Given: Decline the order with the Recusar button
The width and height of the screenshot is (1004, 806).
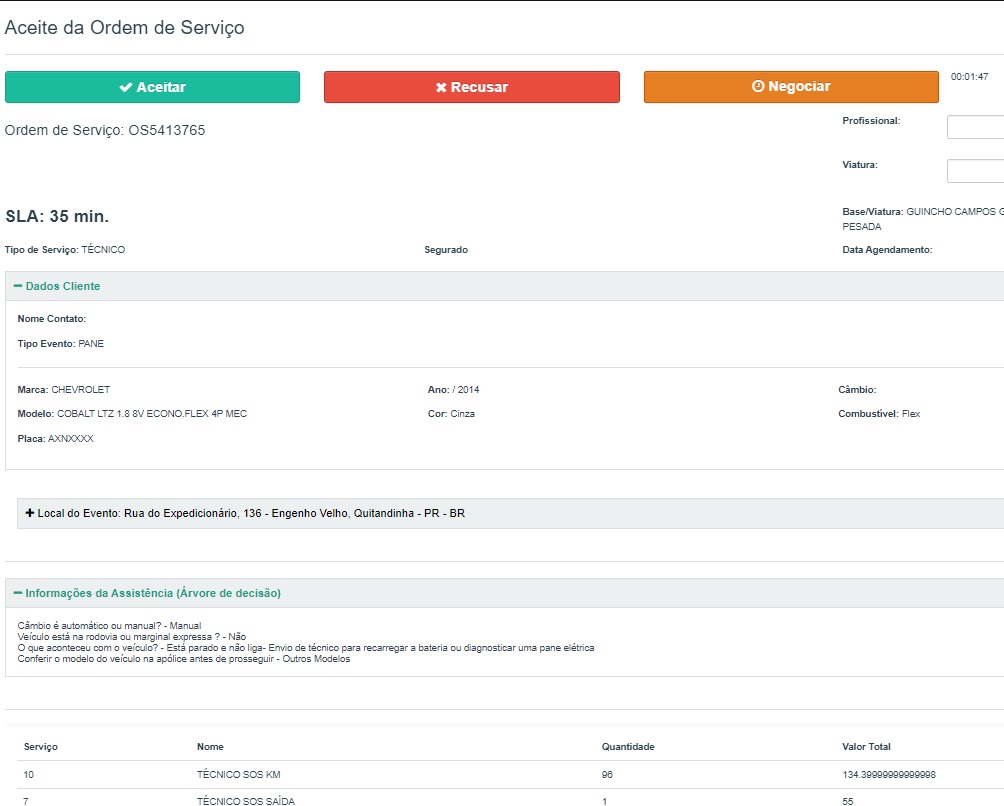Looking at the screenshot, I should point(471,87).
